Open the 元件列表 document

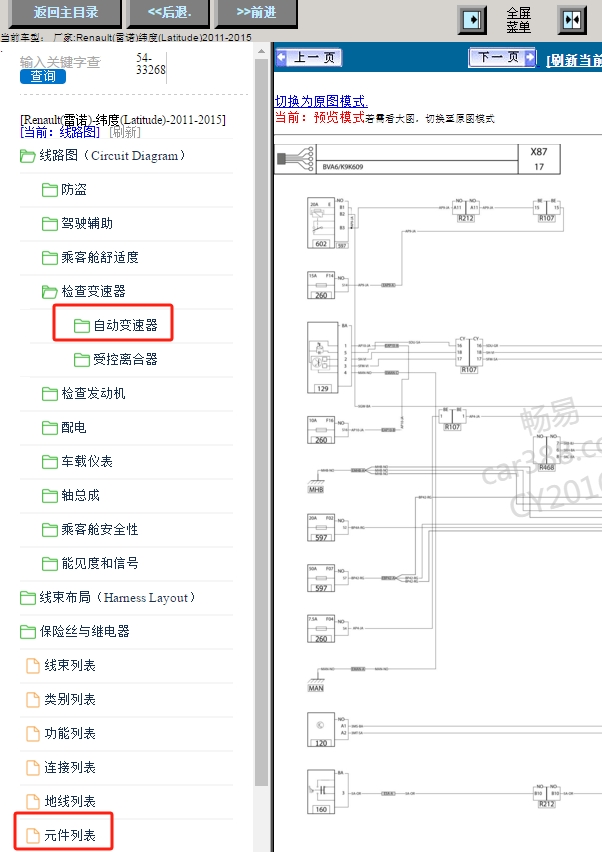click(61, 835)
